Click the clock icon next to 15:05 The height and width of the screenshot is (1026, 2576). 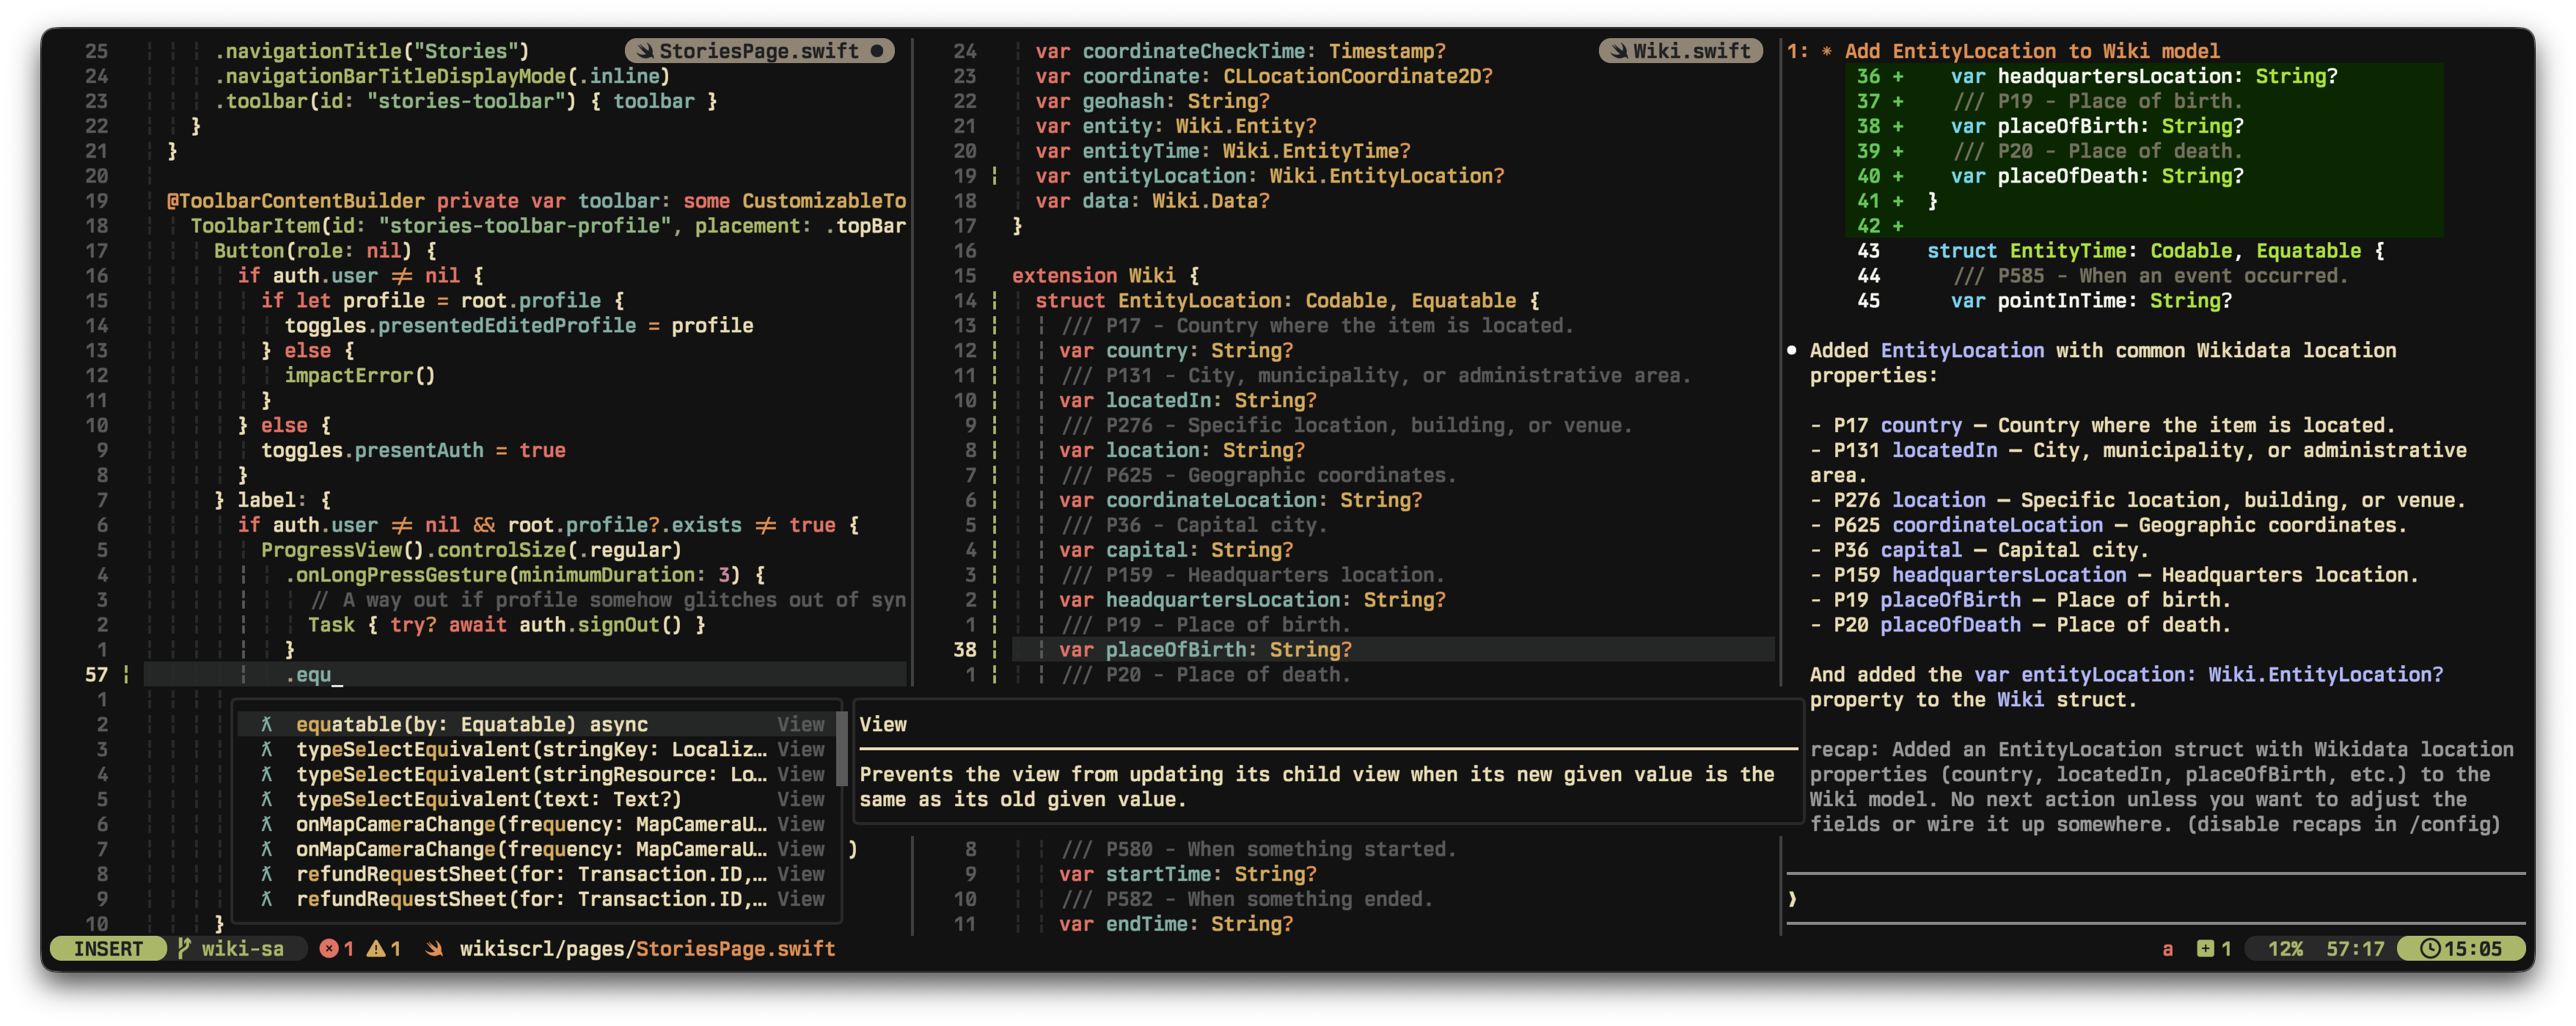click(2429, 948)
